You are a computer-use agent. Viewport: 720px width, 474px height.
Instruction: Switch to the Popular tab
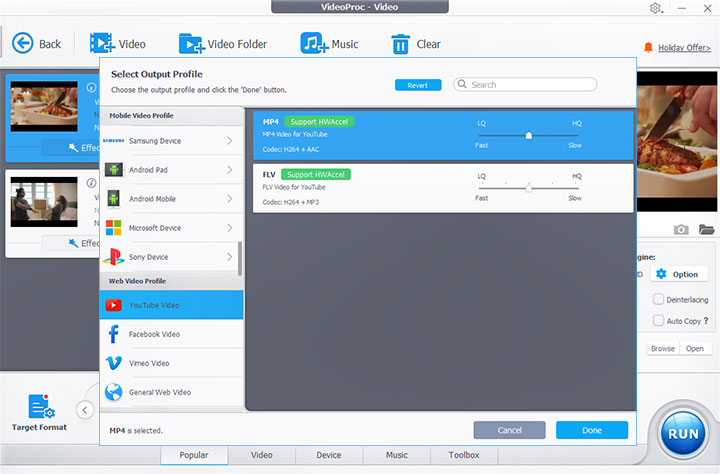coord(194,455)
